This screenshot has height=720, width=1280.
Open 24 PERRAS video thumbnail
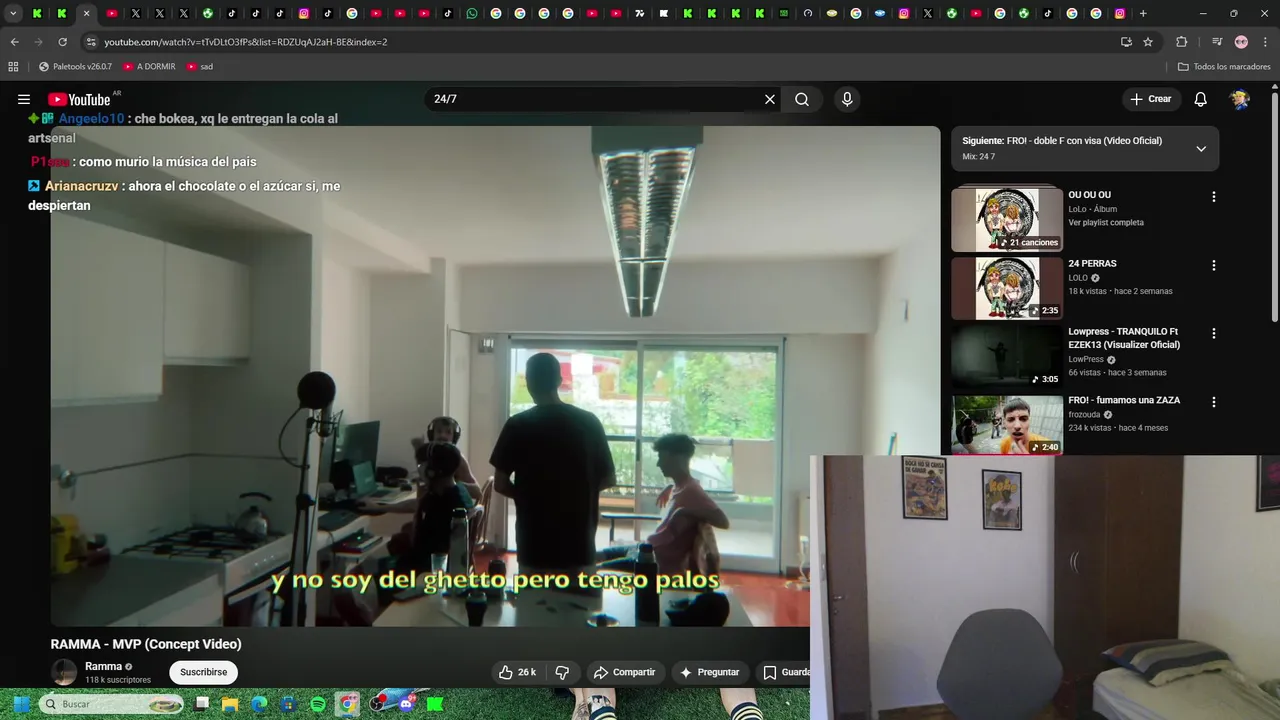click(x=1007, y=288)
